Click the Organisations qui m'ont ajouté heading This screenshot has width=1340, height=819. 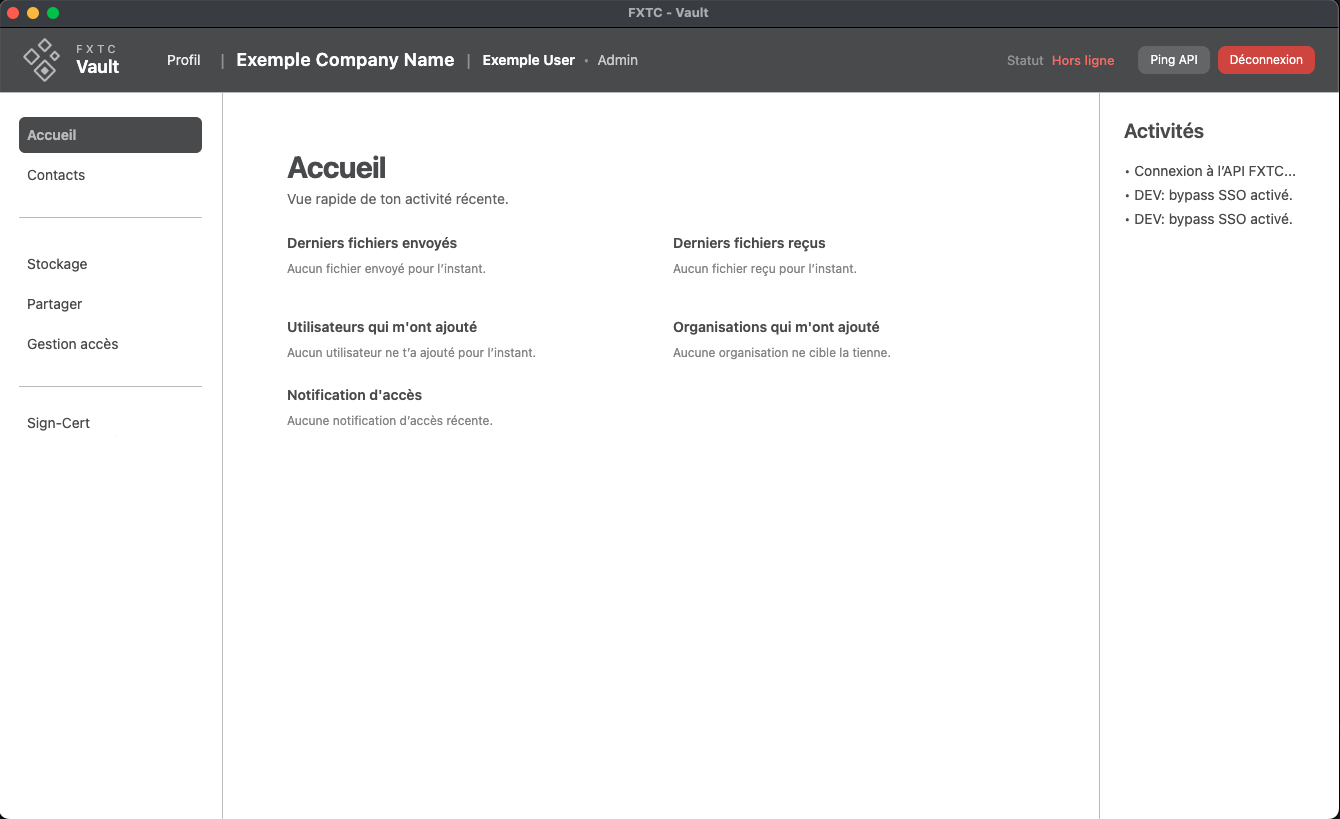point(776,327)
